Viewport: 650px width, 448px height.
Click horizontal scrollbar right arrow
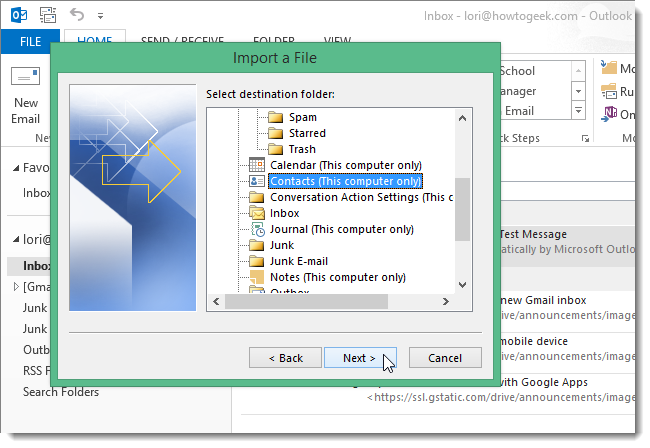click(446, 301)
